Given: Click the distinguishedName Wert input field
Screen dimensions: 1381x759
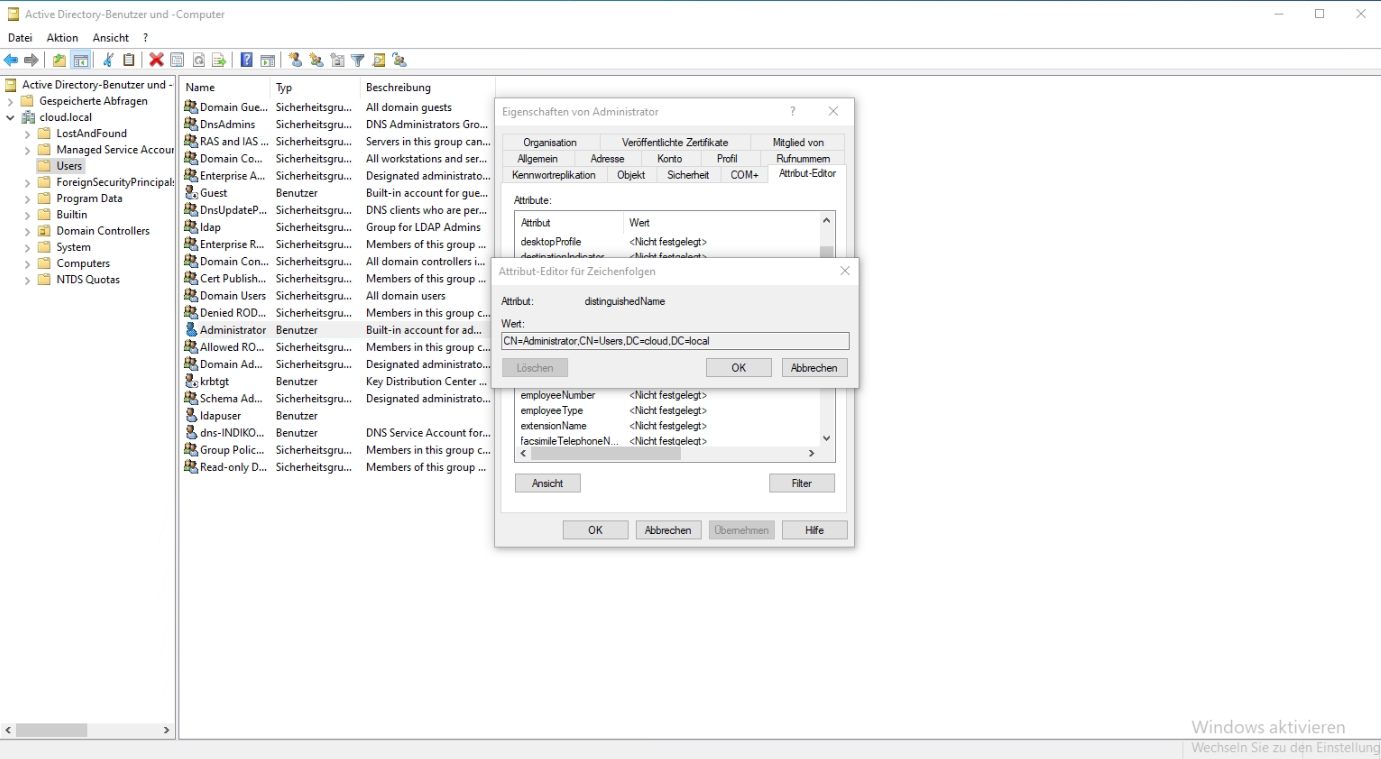Looking at the screenshot, I should [x=675, y=341].
